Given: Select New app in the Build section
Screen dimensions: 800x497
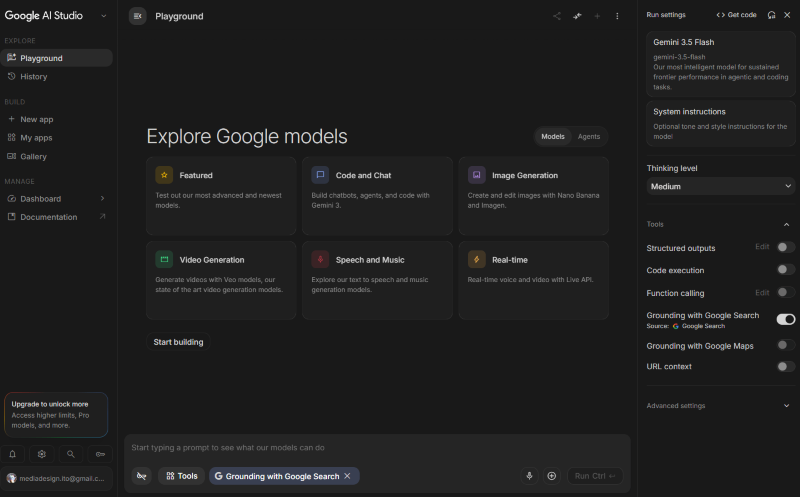Looking at the screenshot, I should (x=56, y=119).
